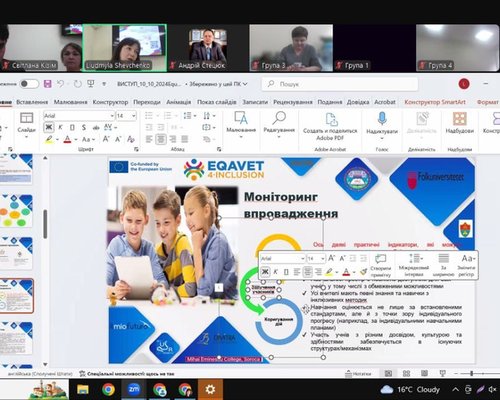Click the Надиктувати microphone button

382,126
